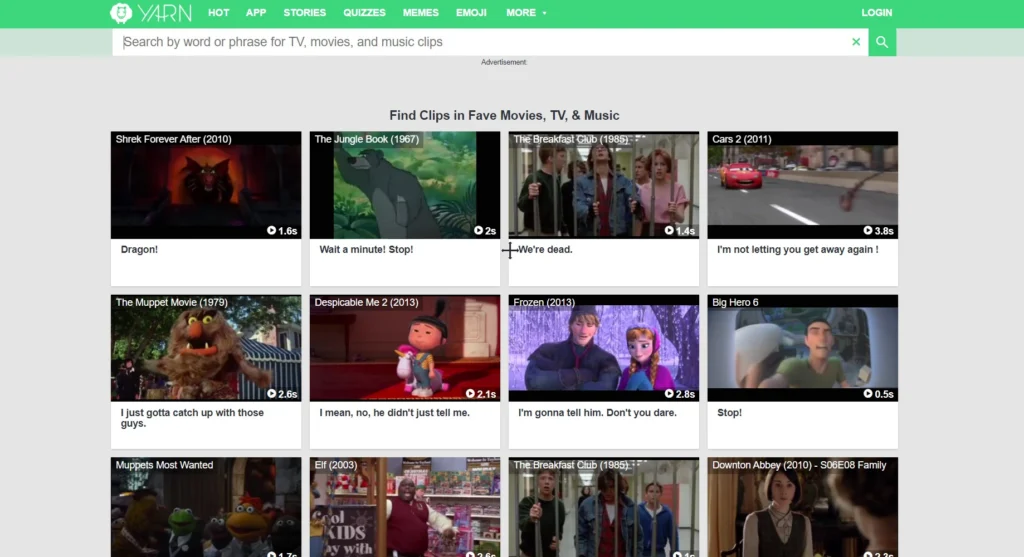The image size is (1024, 557).
Task: Play the 1.4s Breakfast Club clip
Action: pos(680,231)
